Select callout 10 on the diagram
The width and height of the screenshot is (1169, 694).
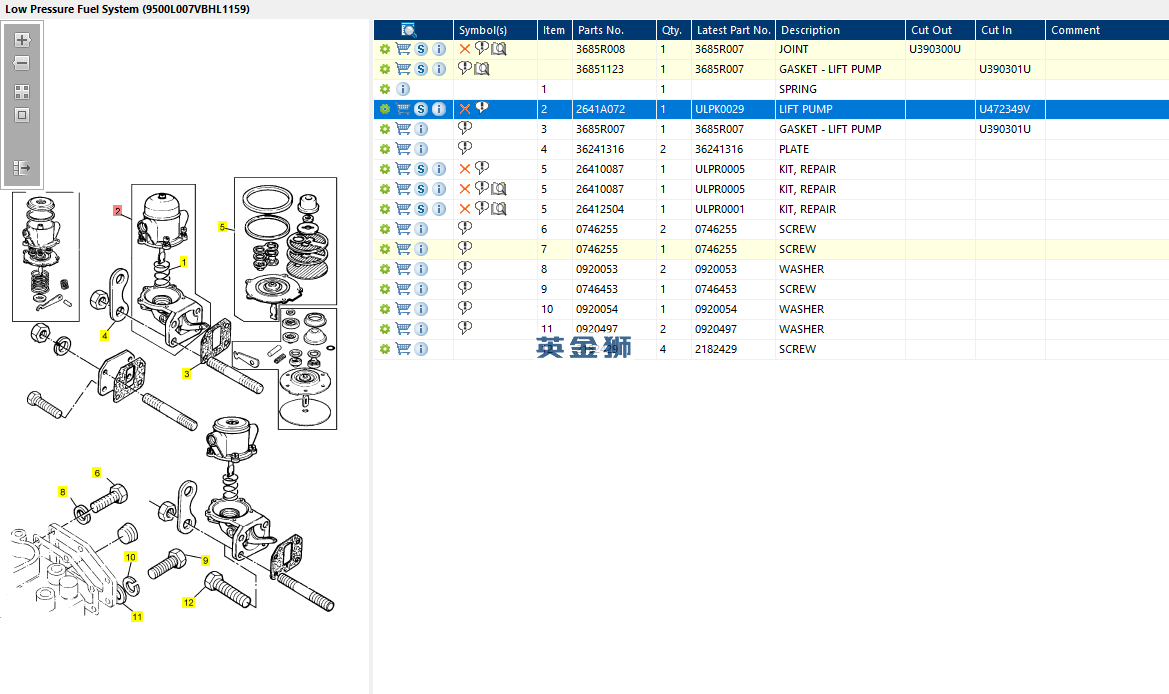point(130,557)
